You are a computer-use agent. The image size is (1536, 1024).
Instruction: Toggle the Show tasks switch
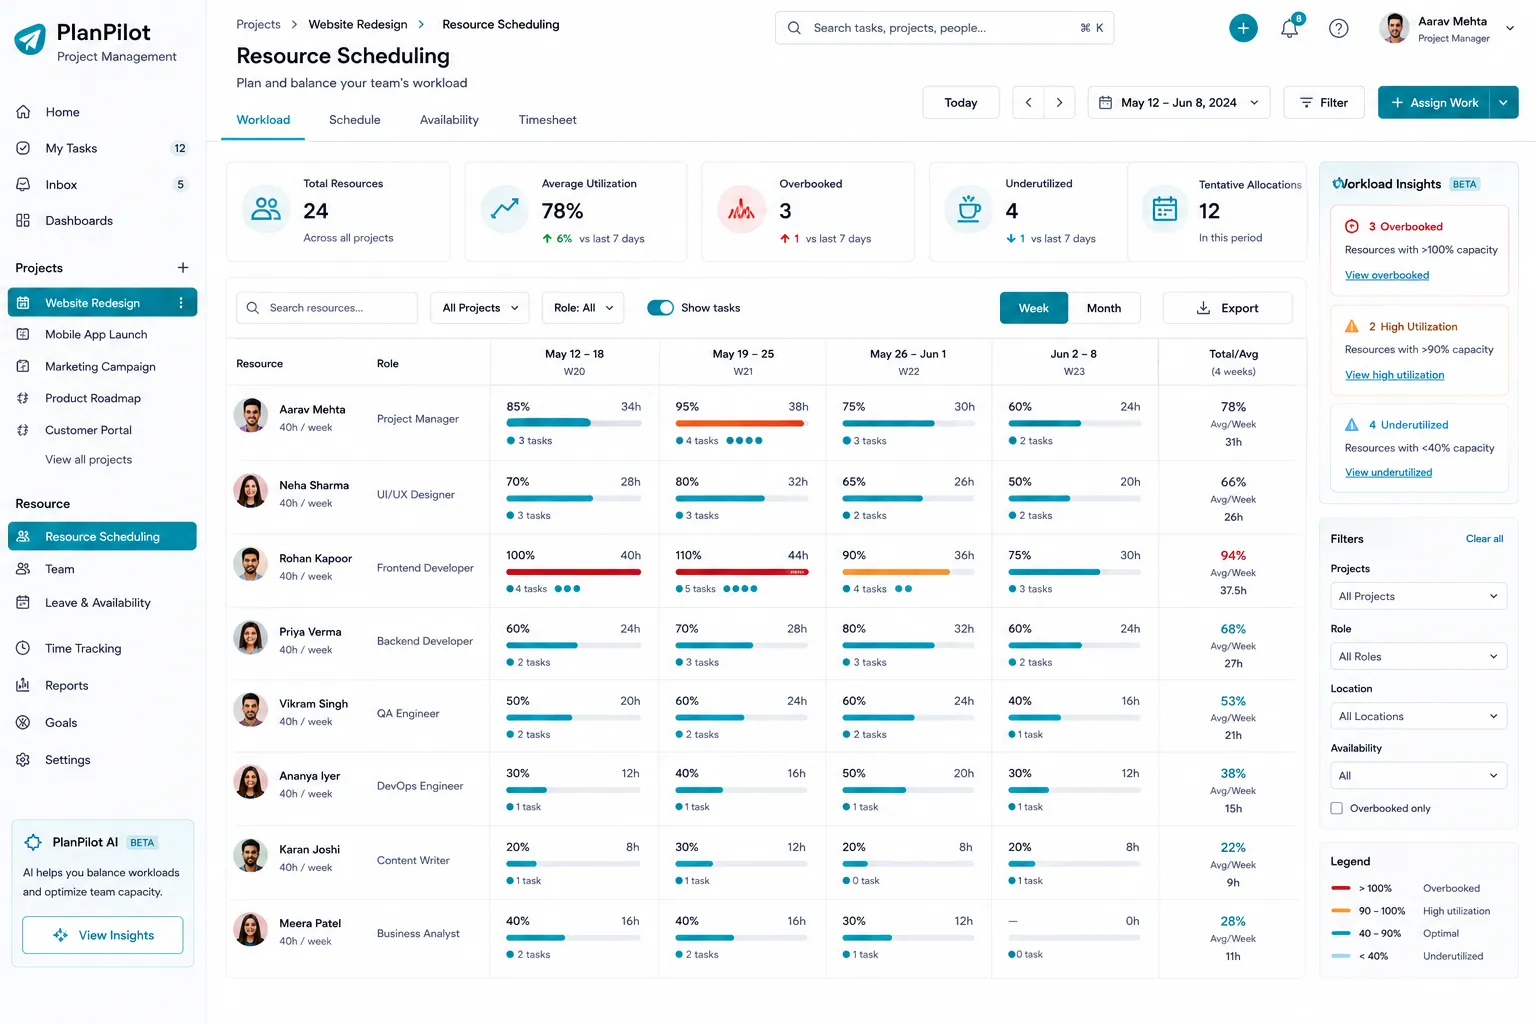(660, 308)
